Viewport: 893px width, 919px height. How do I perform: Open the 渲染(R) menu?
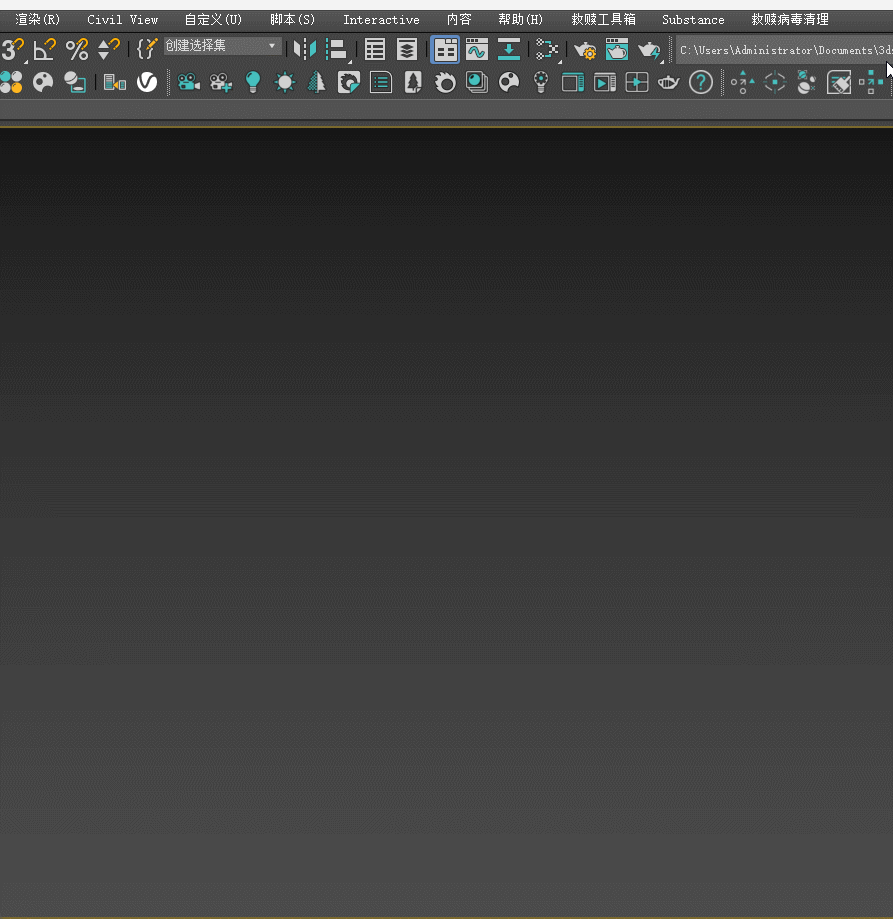click(38, 20)
